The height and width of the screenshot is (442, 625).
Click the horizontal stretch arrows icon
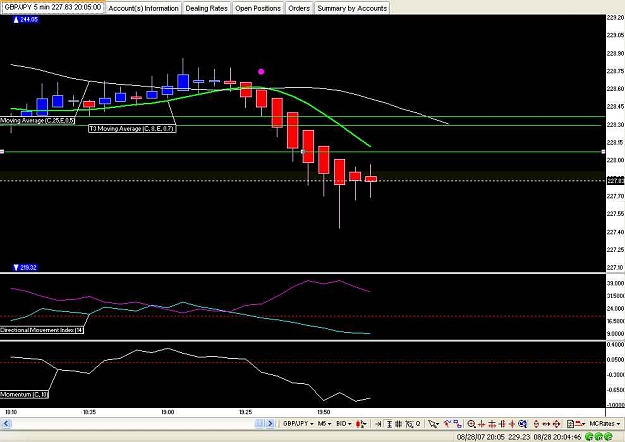pos(546,424)
